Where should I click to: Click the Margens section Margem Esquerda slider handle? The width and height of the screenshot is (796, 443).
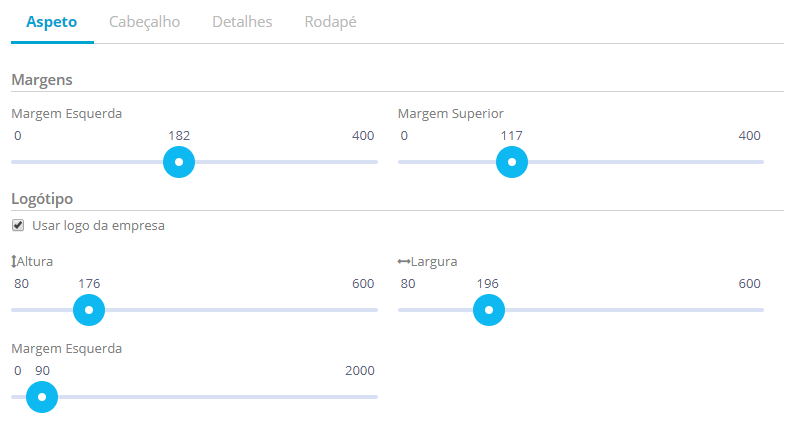(179, 161)
